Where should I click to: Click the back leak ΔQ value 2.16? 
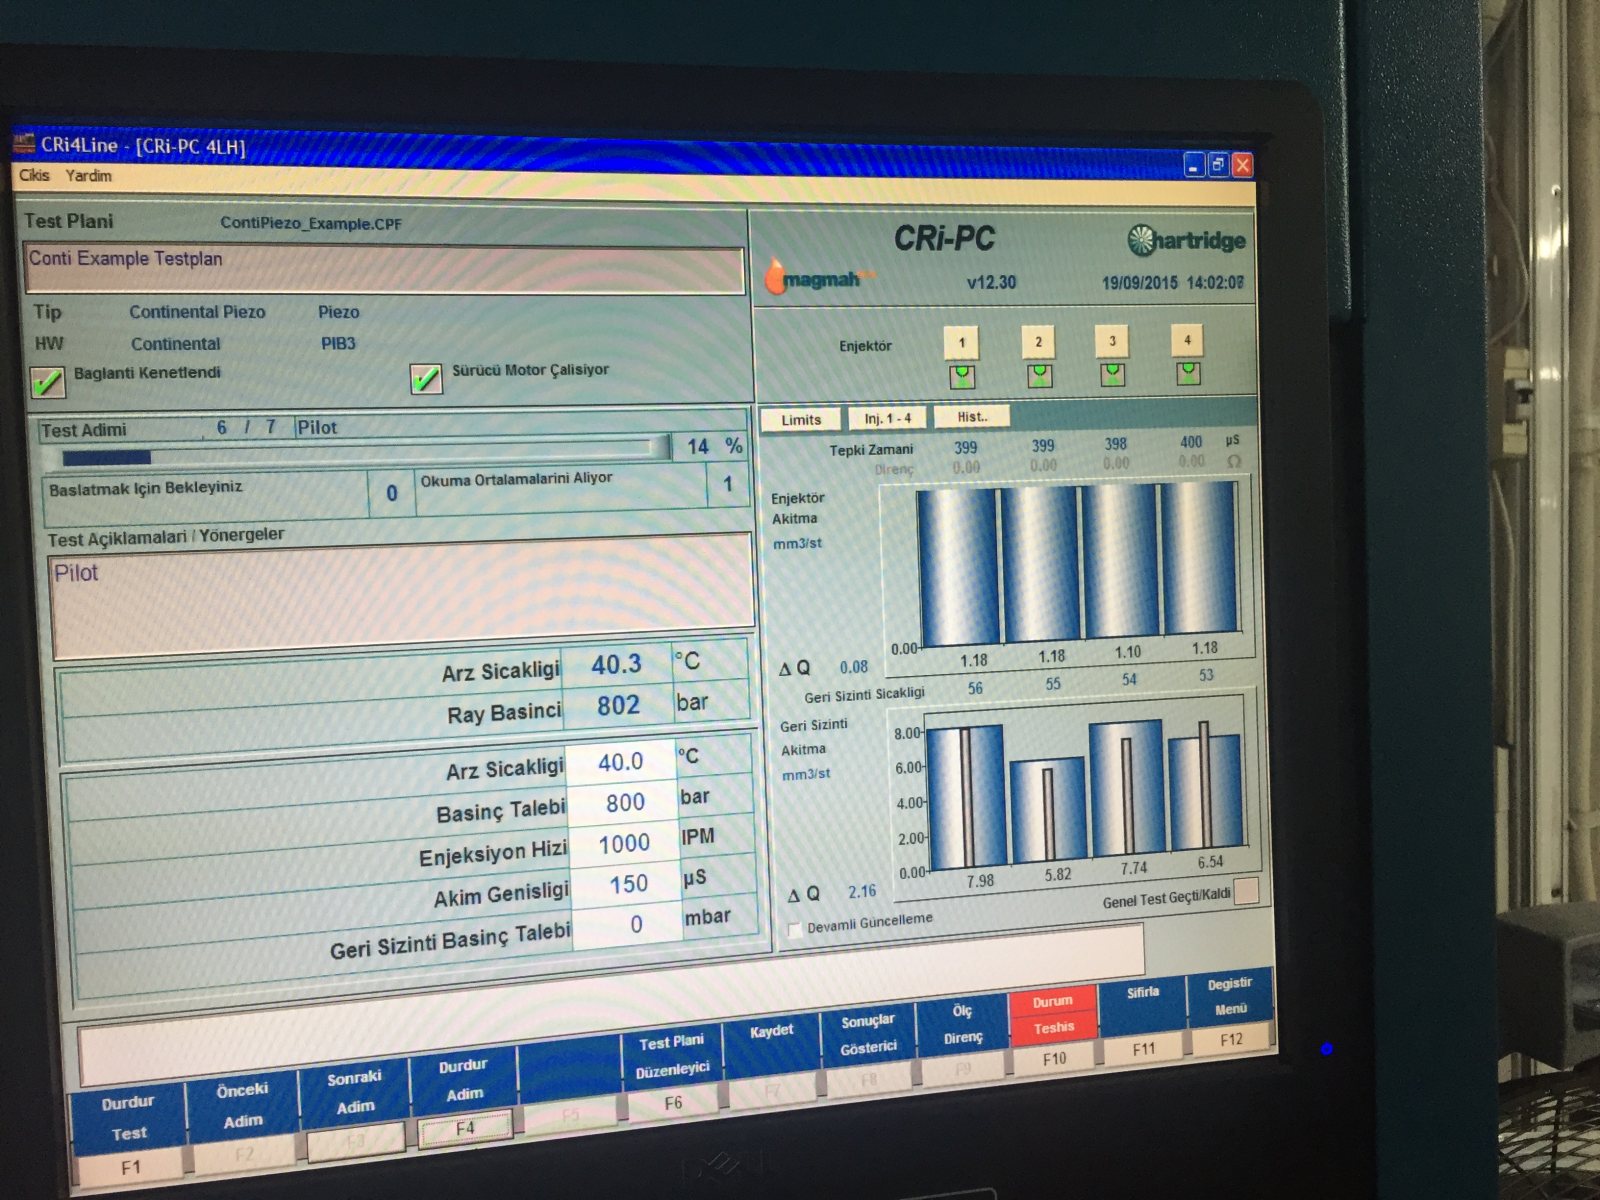[861, 891]
